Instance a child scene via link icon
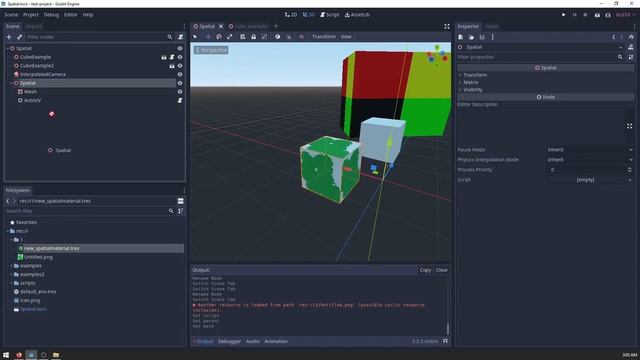The image size is (640, 360). point(19,37)
